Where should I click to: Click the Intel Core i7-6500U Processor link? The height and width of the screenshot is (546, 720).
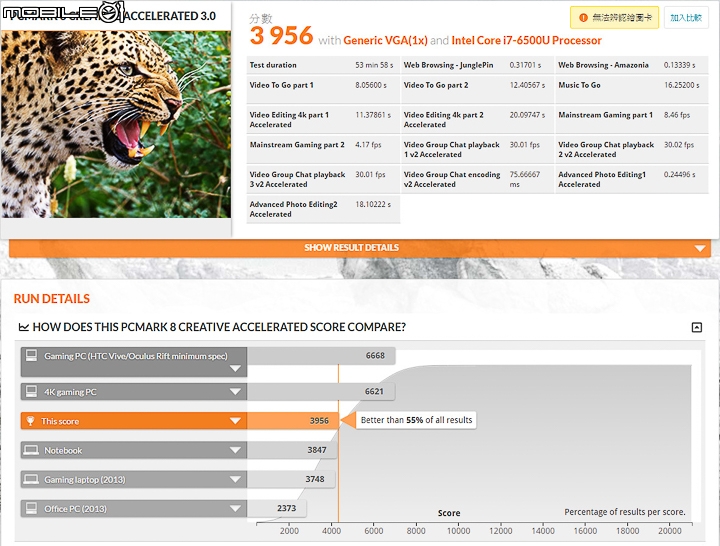point(526,40)
